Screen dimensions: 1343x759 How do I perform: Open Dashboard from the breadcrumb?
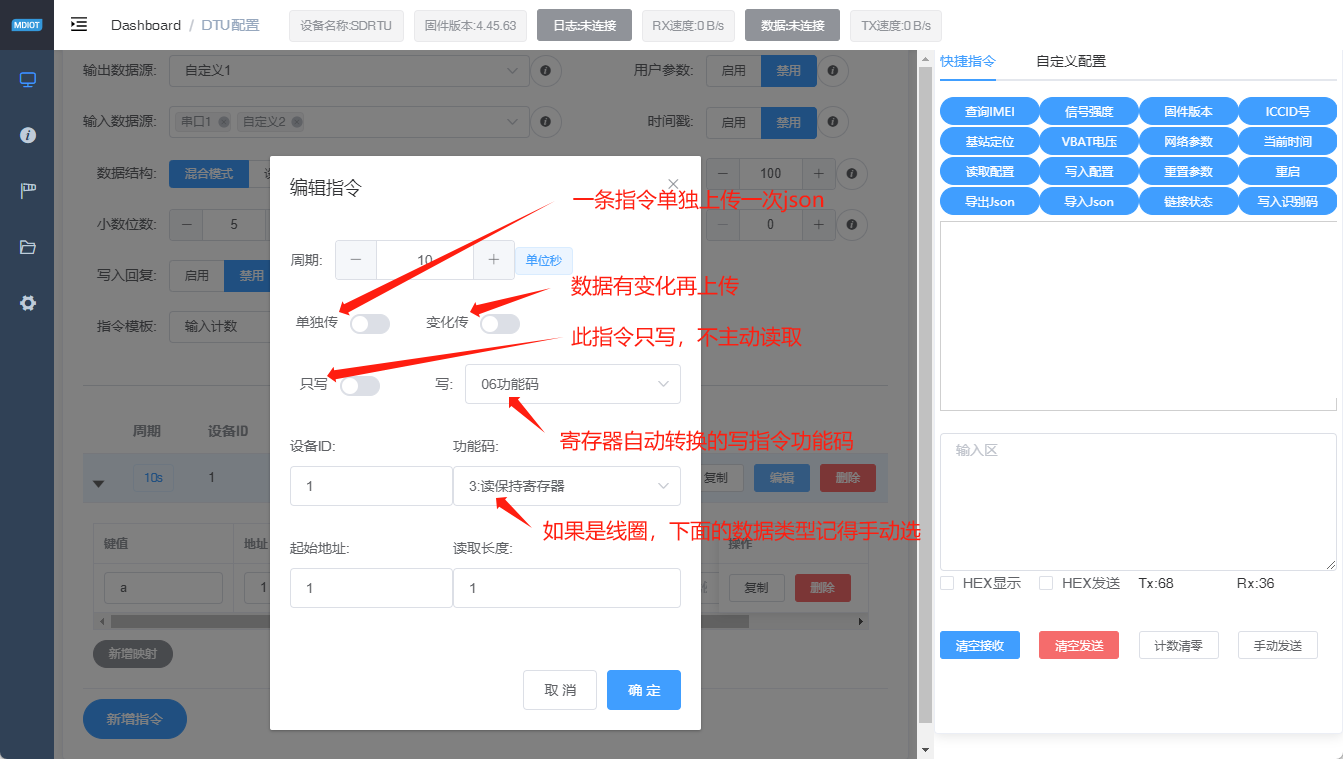(x=146, y=24)
